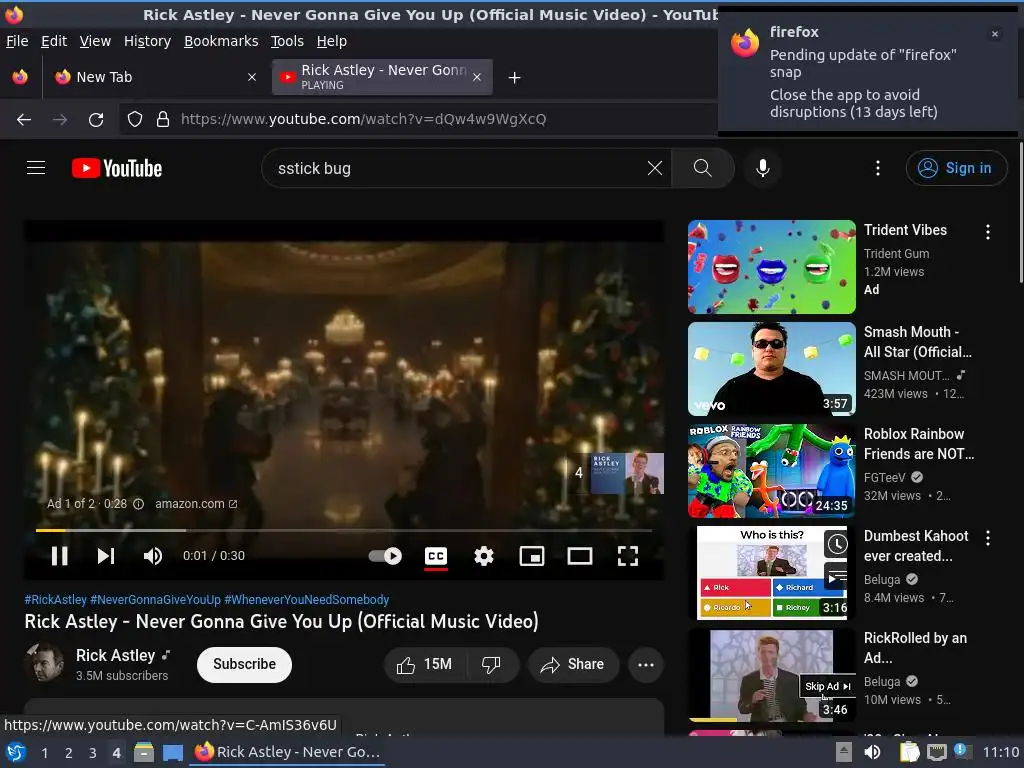Viewport: 1024px width, 768px height.
Task: Seek on the video progress bar
Action: click(344, 530)
